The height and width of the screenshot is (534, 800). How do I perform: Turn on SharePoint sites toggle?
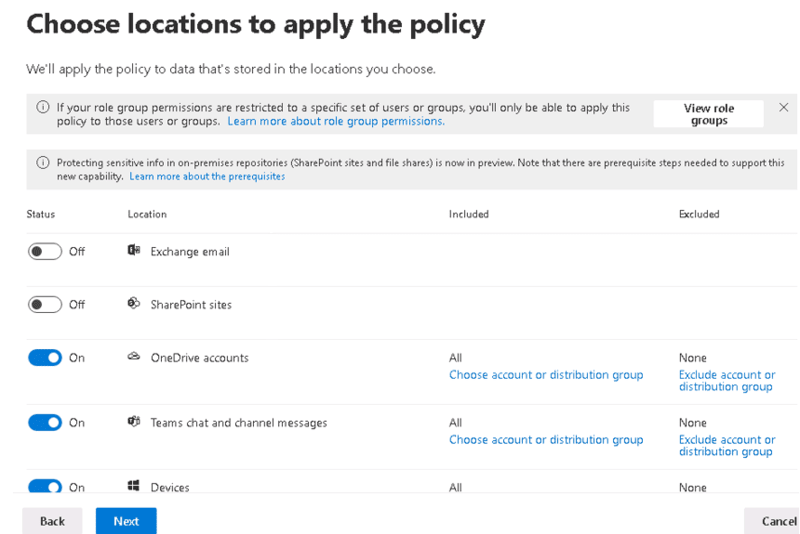tap(45, 304)
